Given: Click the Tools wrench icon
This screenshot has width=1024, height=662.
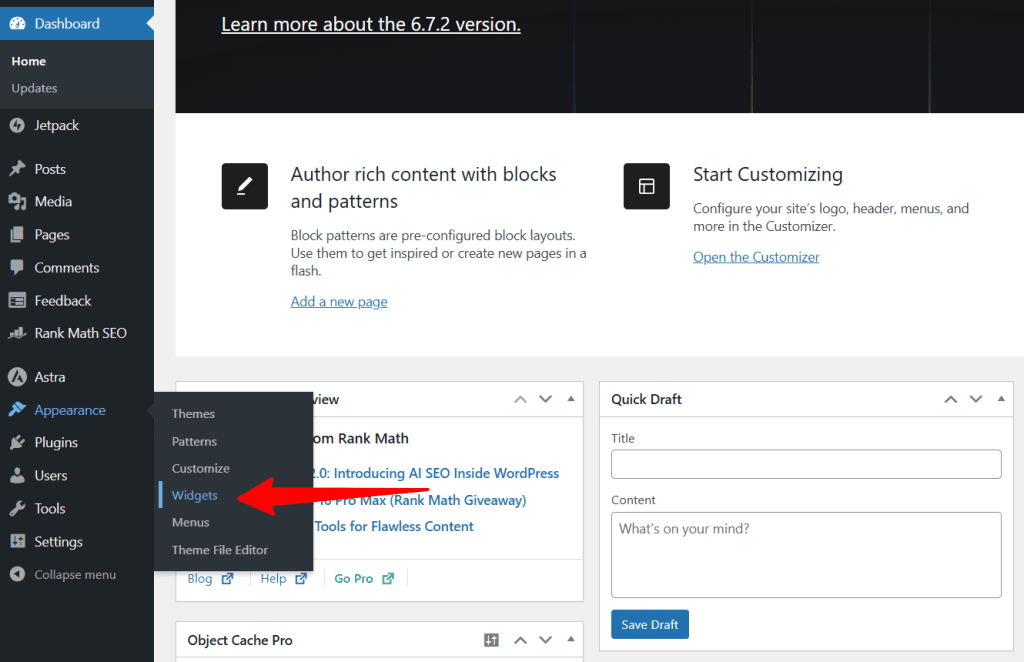Looking at the screenshot, I should point(16,509).
